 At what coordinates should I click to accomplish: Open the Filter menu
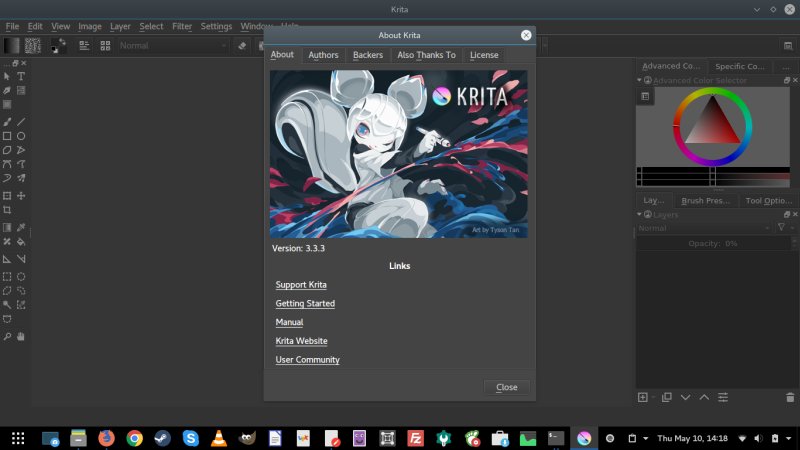pos(182,27)
